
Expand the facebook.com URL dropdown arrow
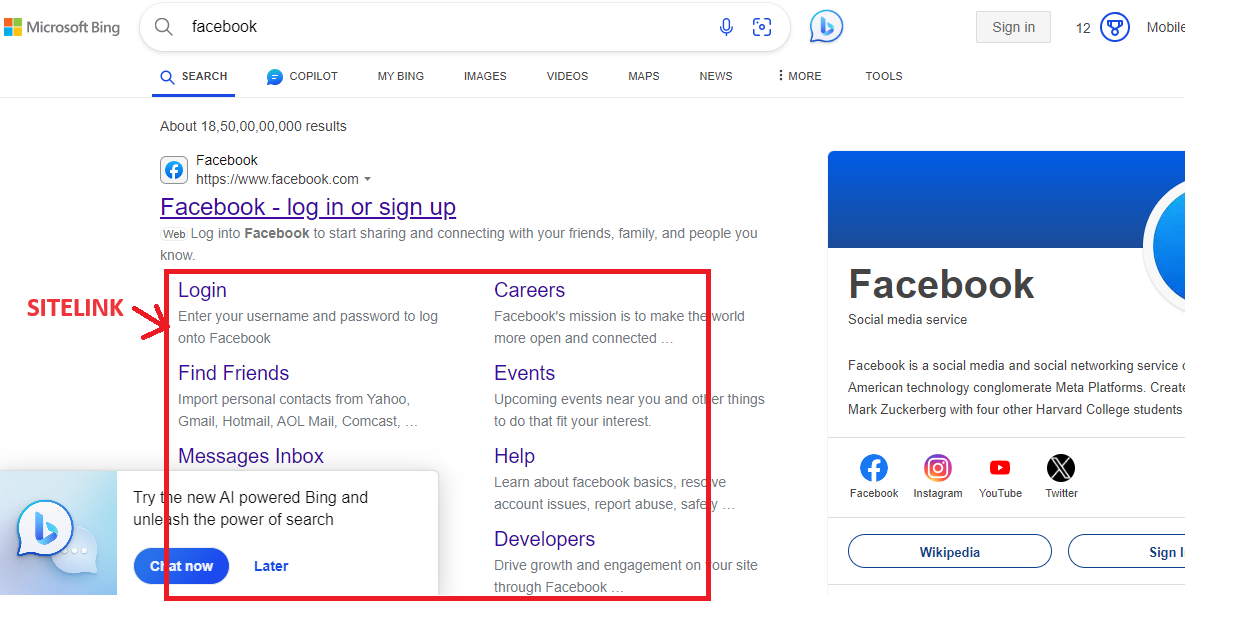(x=368, y=180)
